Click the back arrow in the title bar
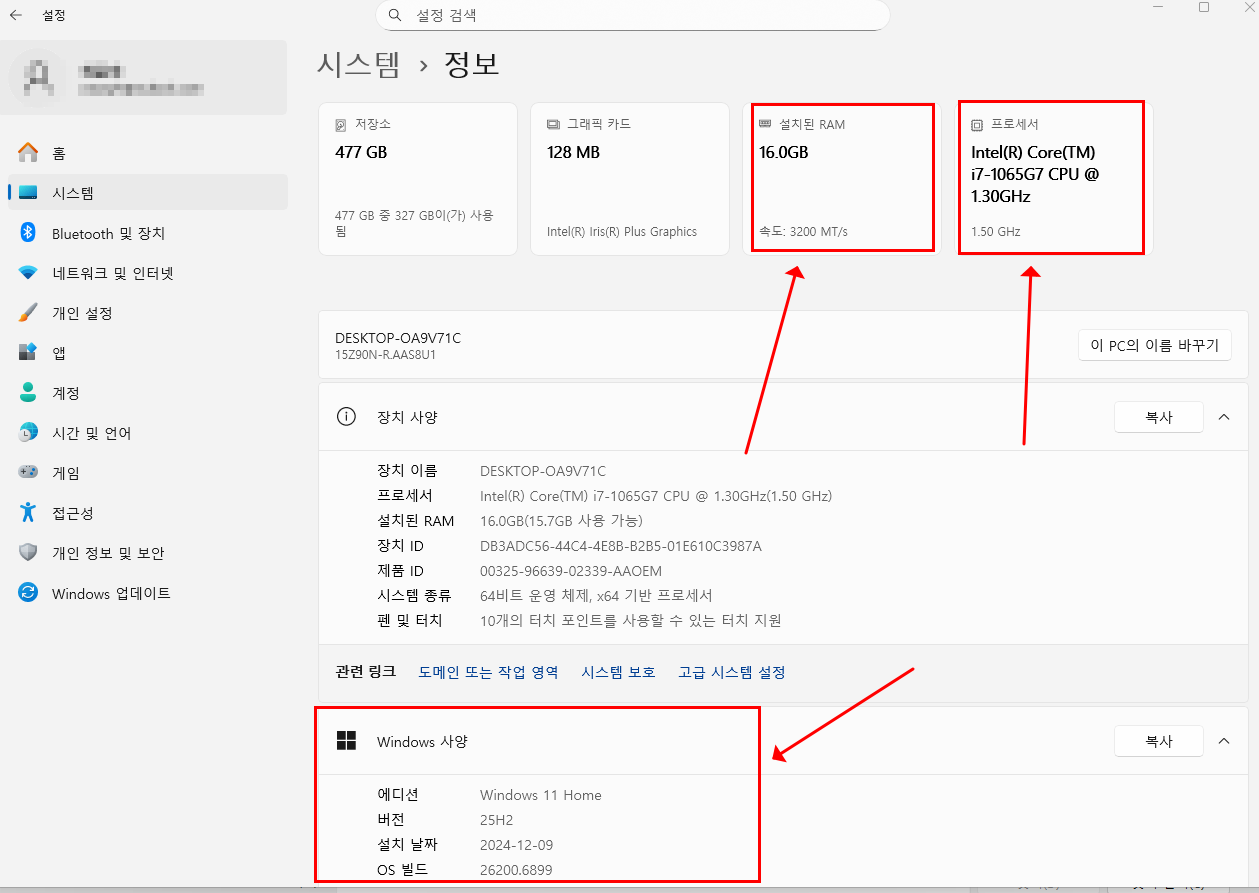 [16, 15]
